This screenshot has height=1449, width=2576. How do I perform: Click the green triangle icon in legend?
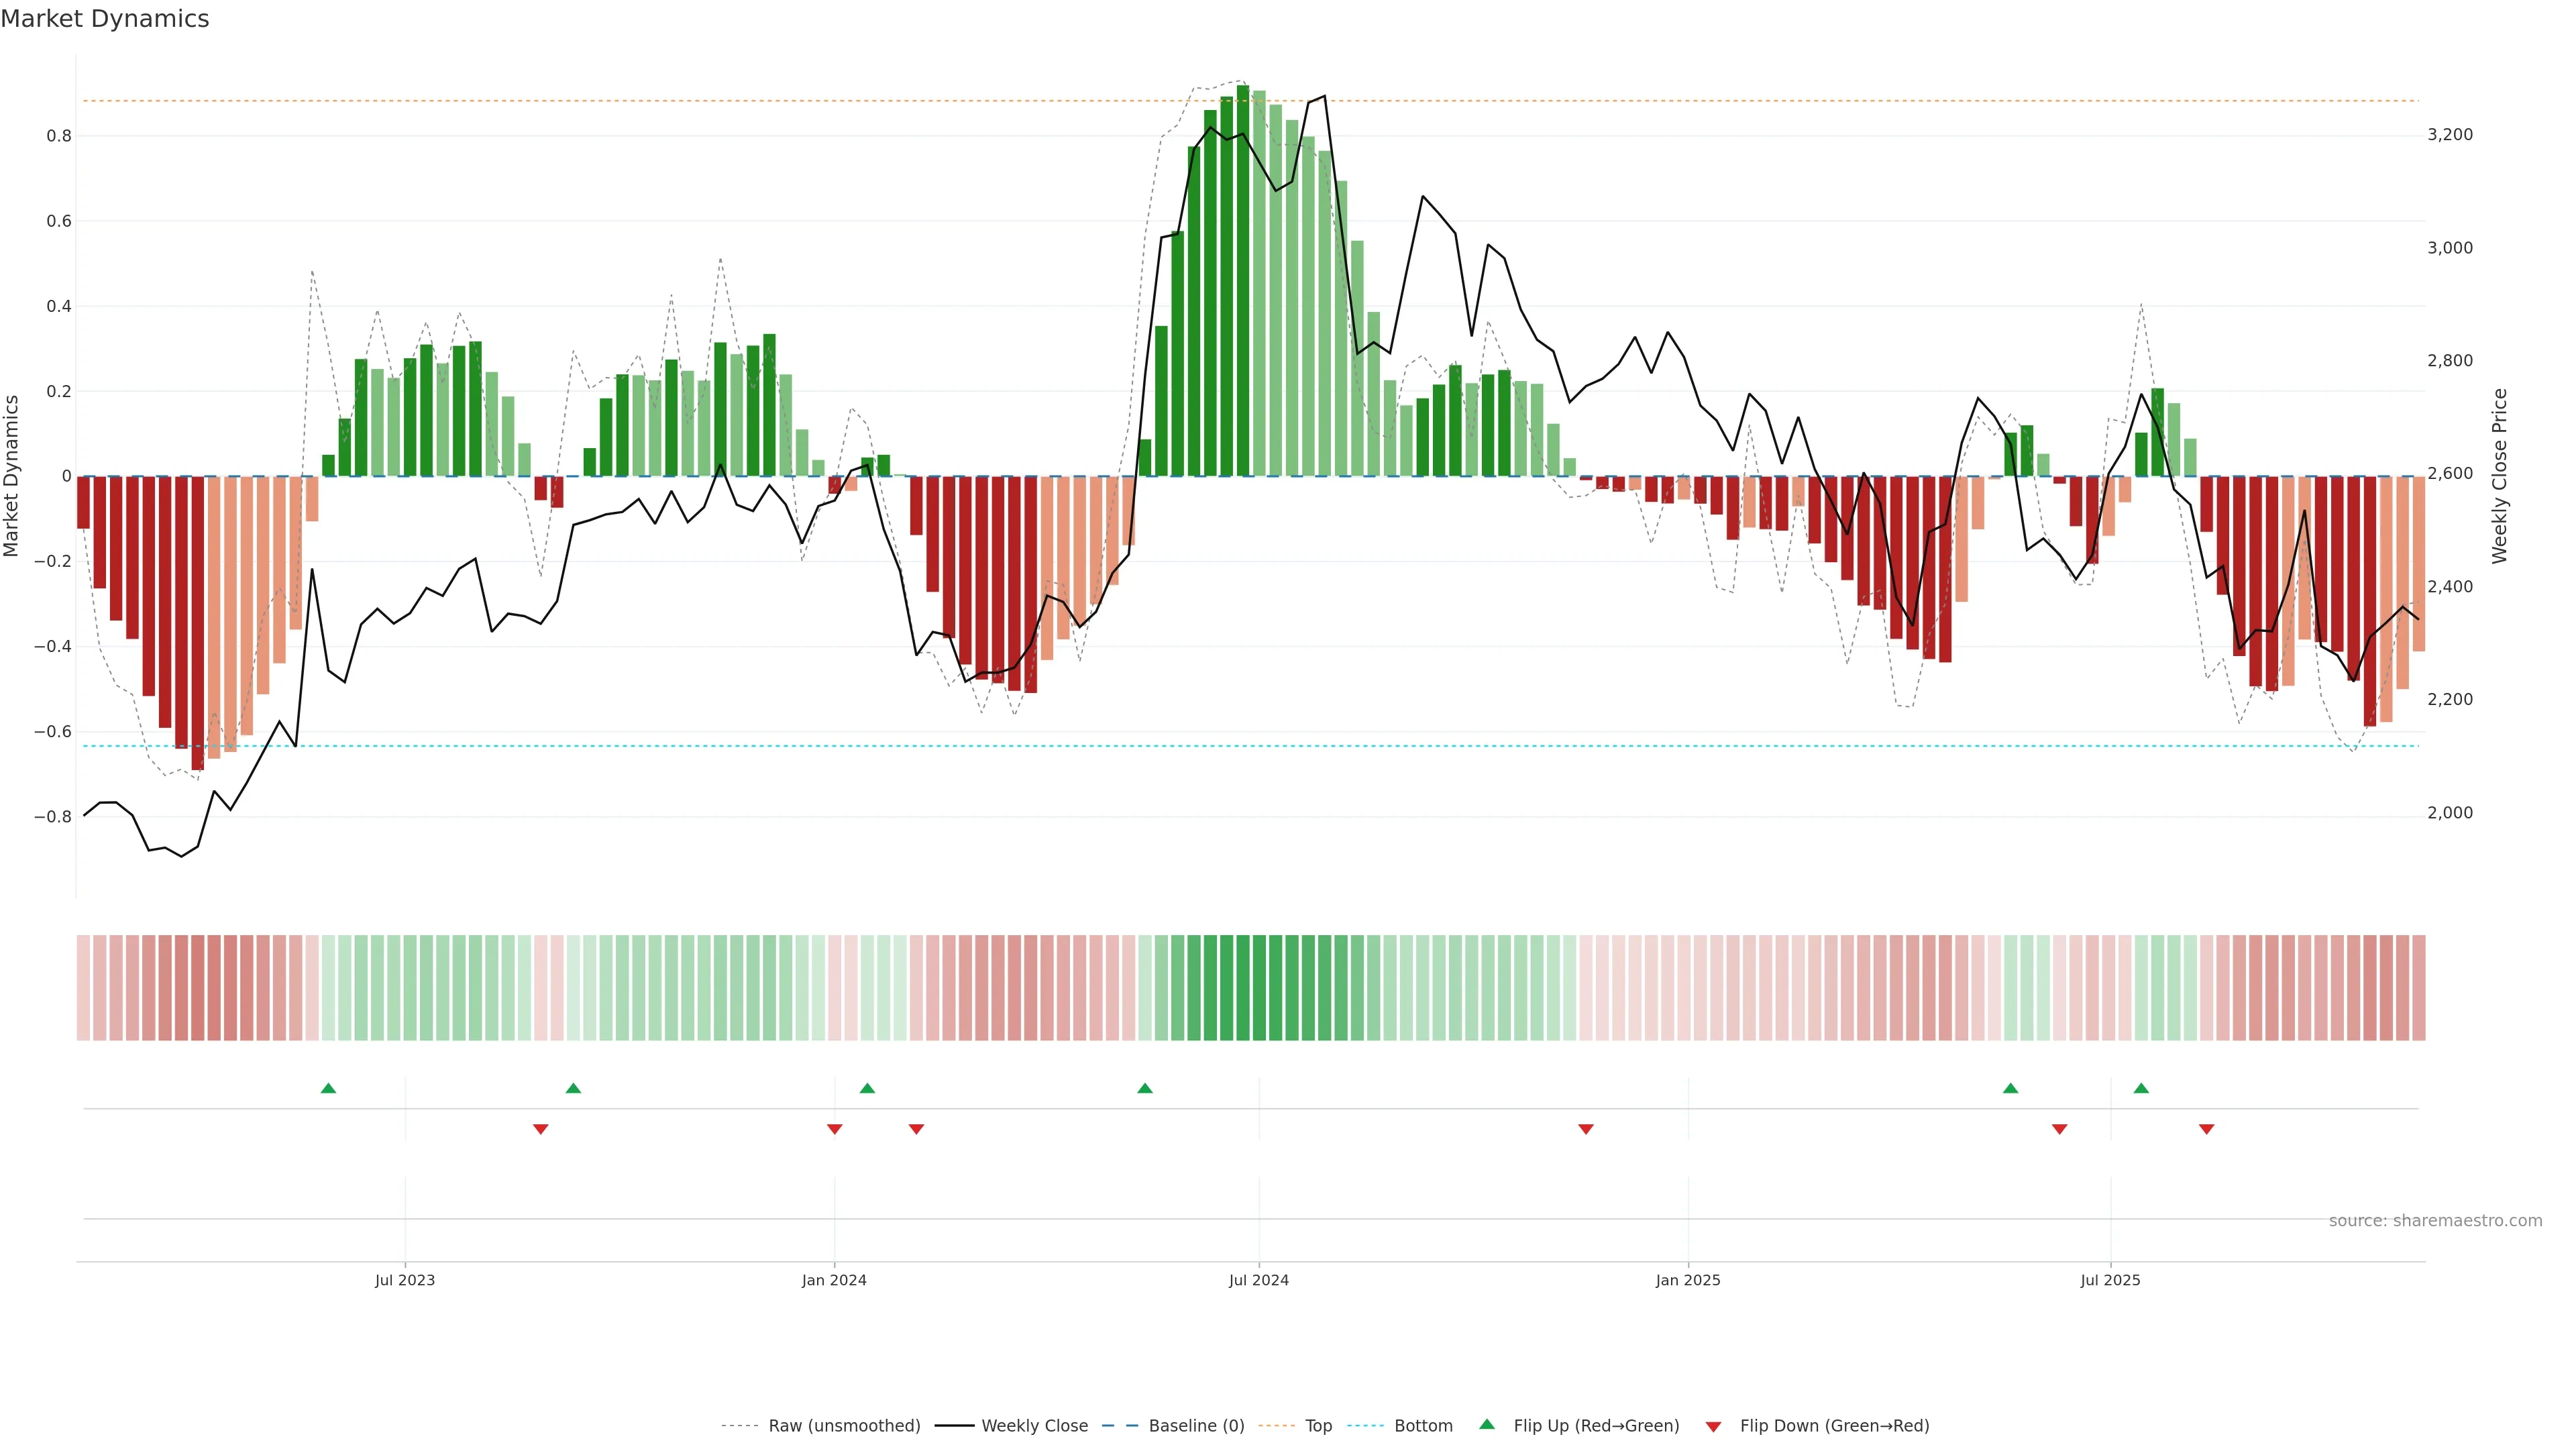coord(1487,1424)
